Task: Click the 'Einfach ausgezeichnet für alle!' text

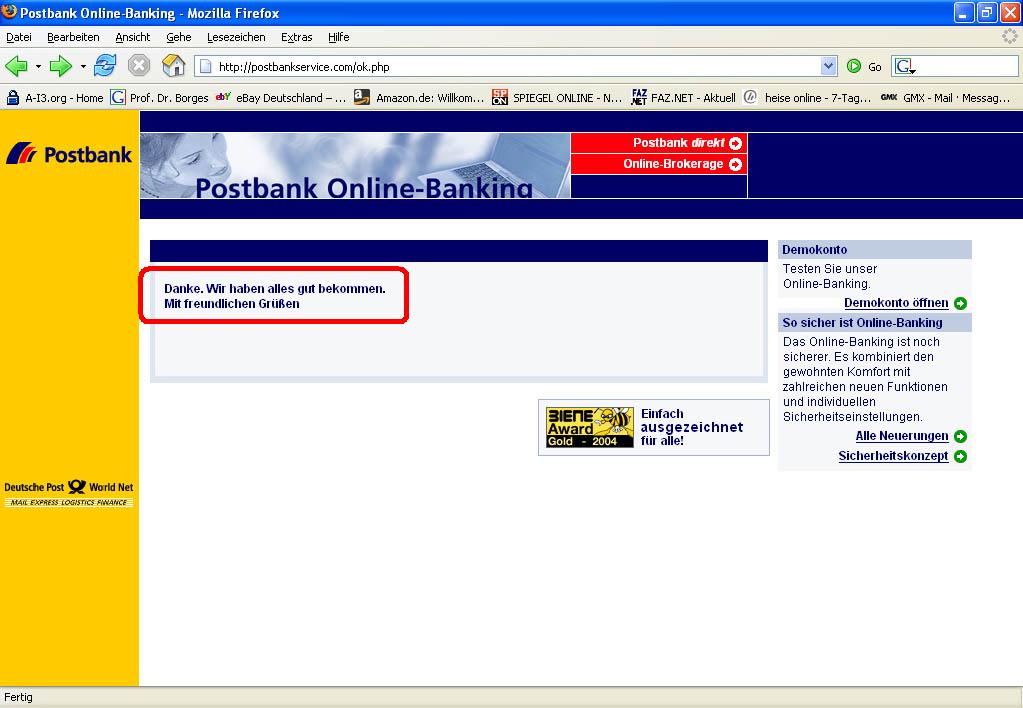Action: [692, 427]
